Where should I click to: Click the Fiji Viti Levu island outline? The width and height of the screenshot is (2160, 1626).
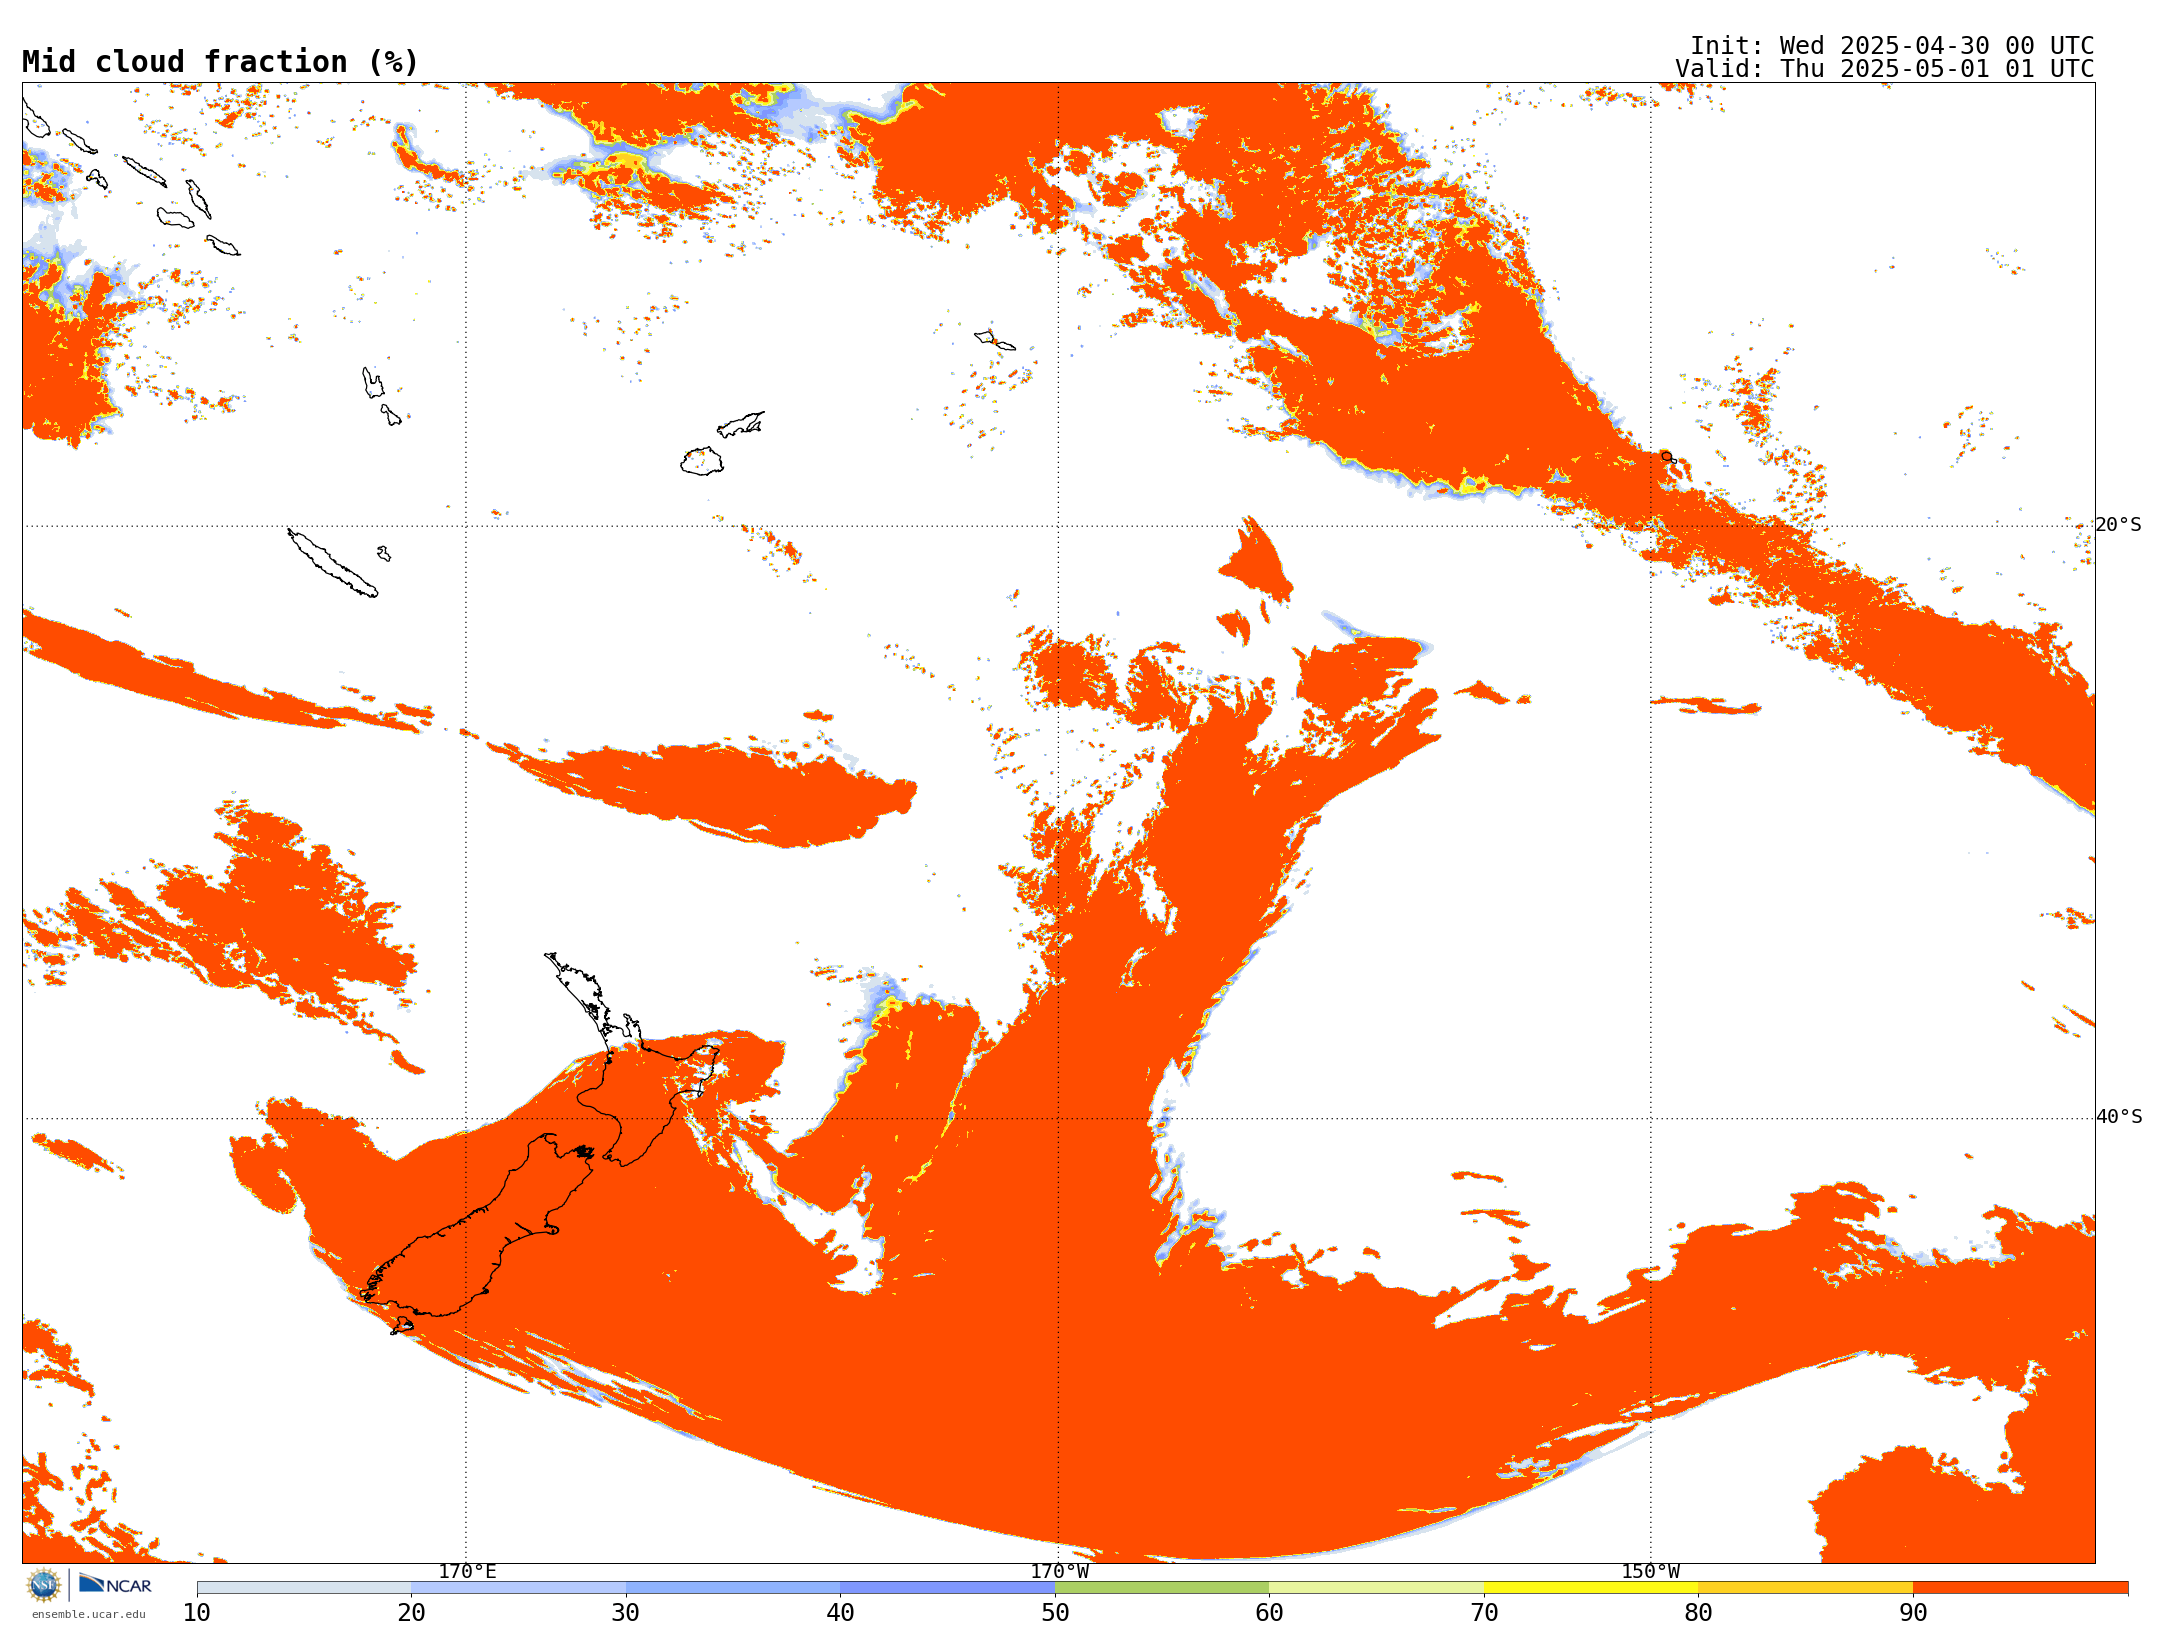click(702, 461)
